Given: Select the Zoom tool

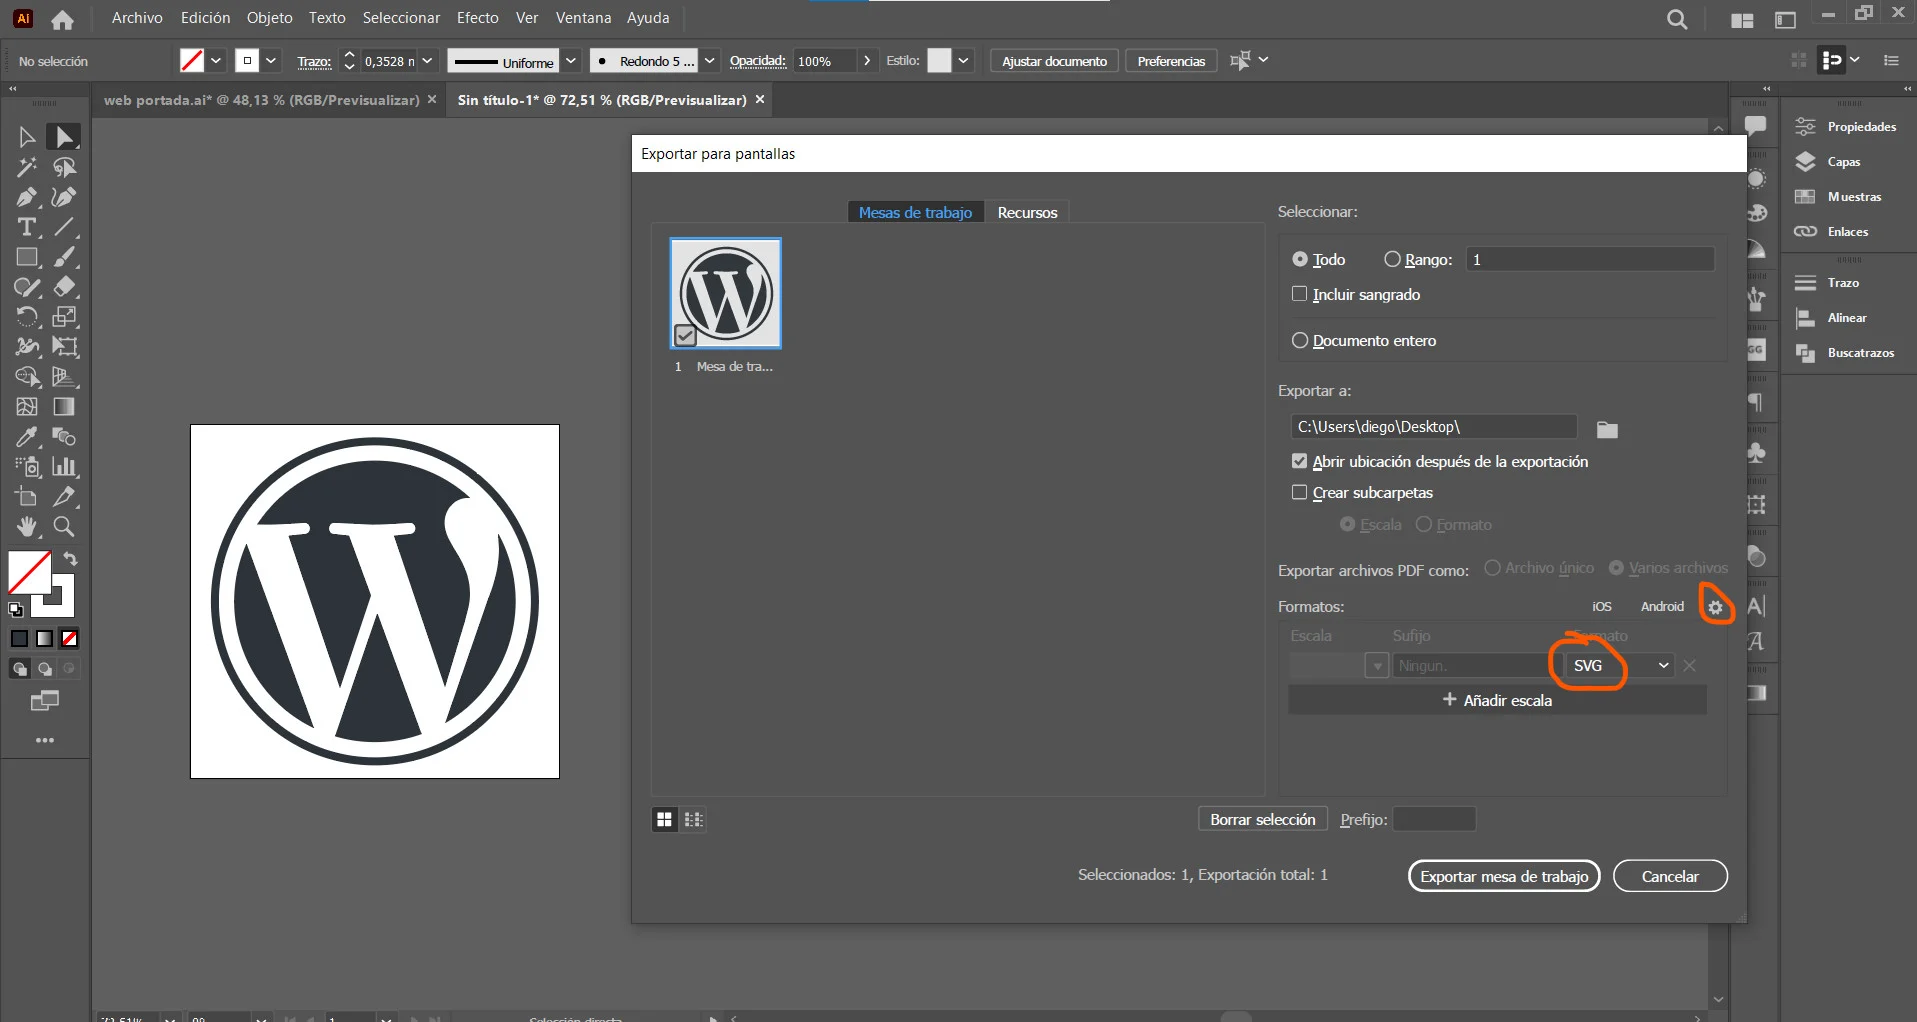Looking at the screenshot, I should tap(64, 527).
